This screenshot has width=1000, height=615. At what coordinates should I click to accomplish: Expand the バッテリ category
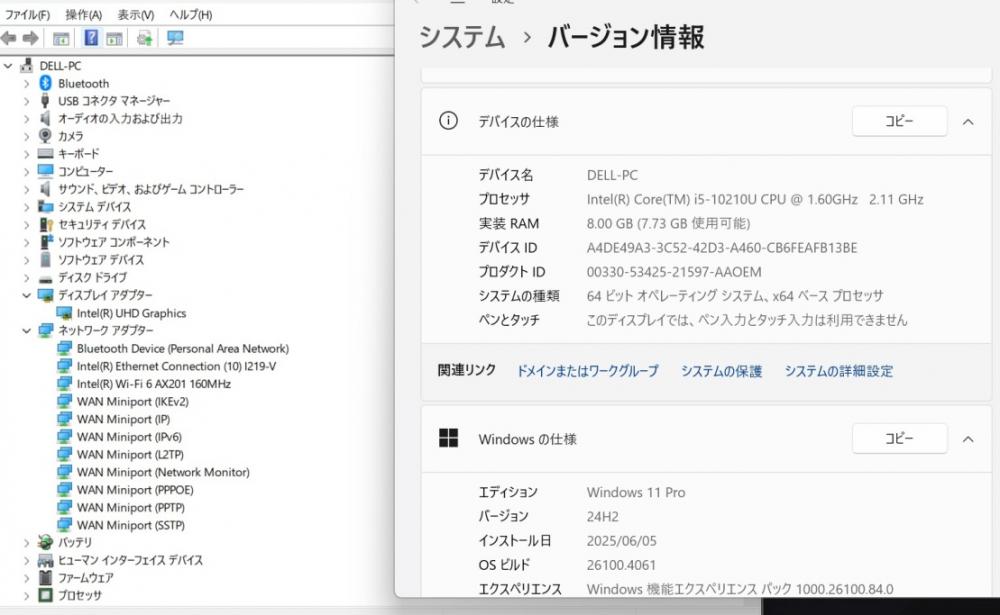pyautogui.click(x=26, y=543)
